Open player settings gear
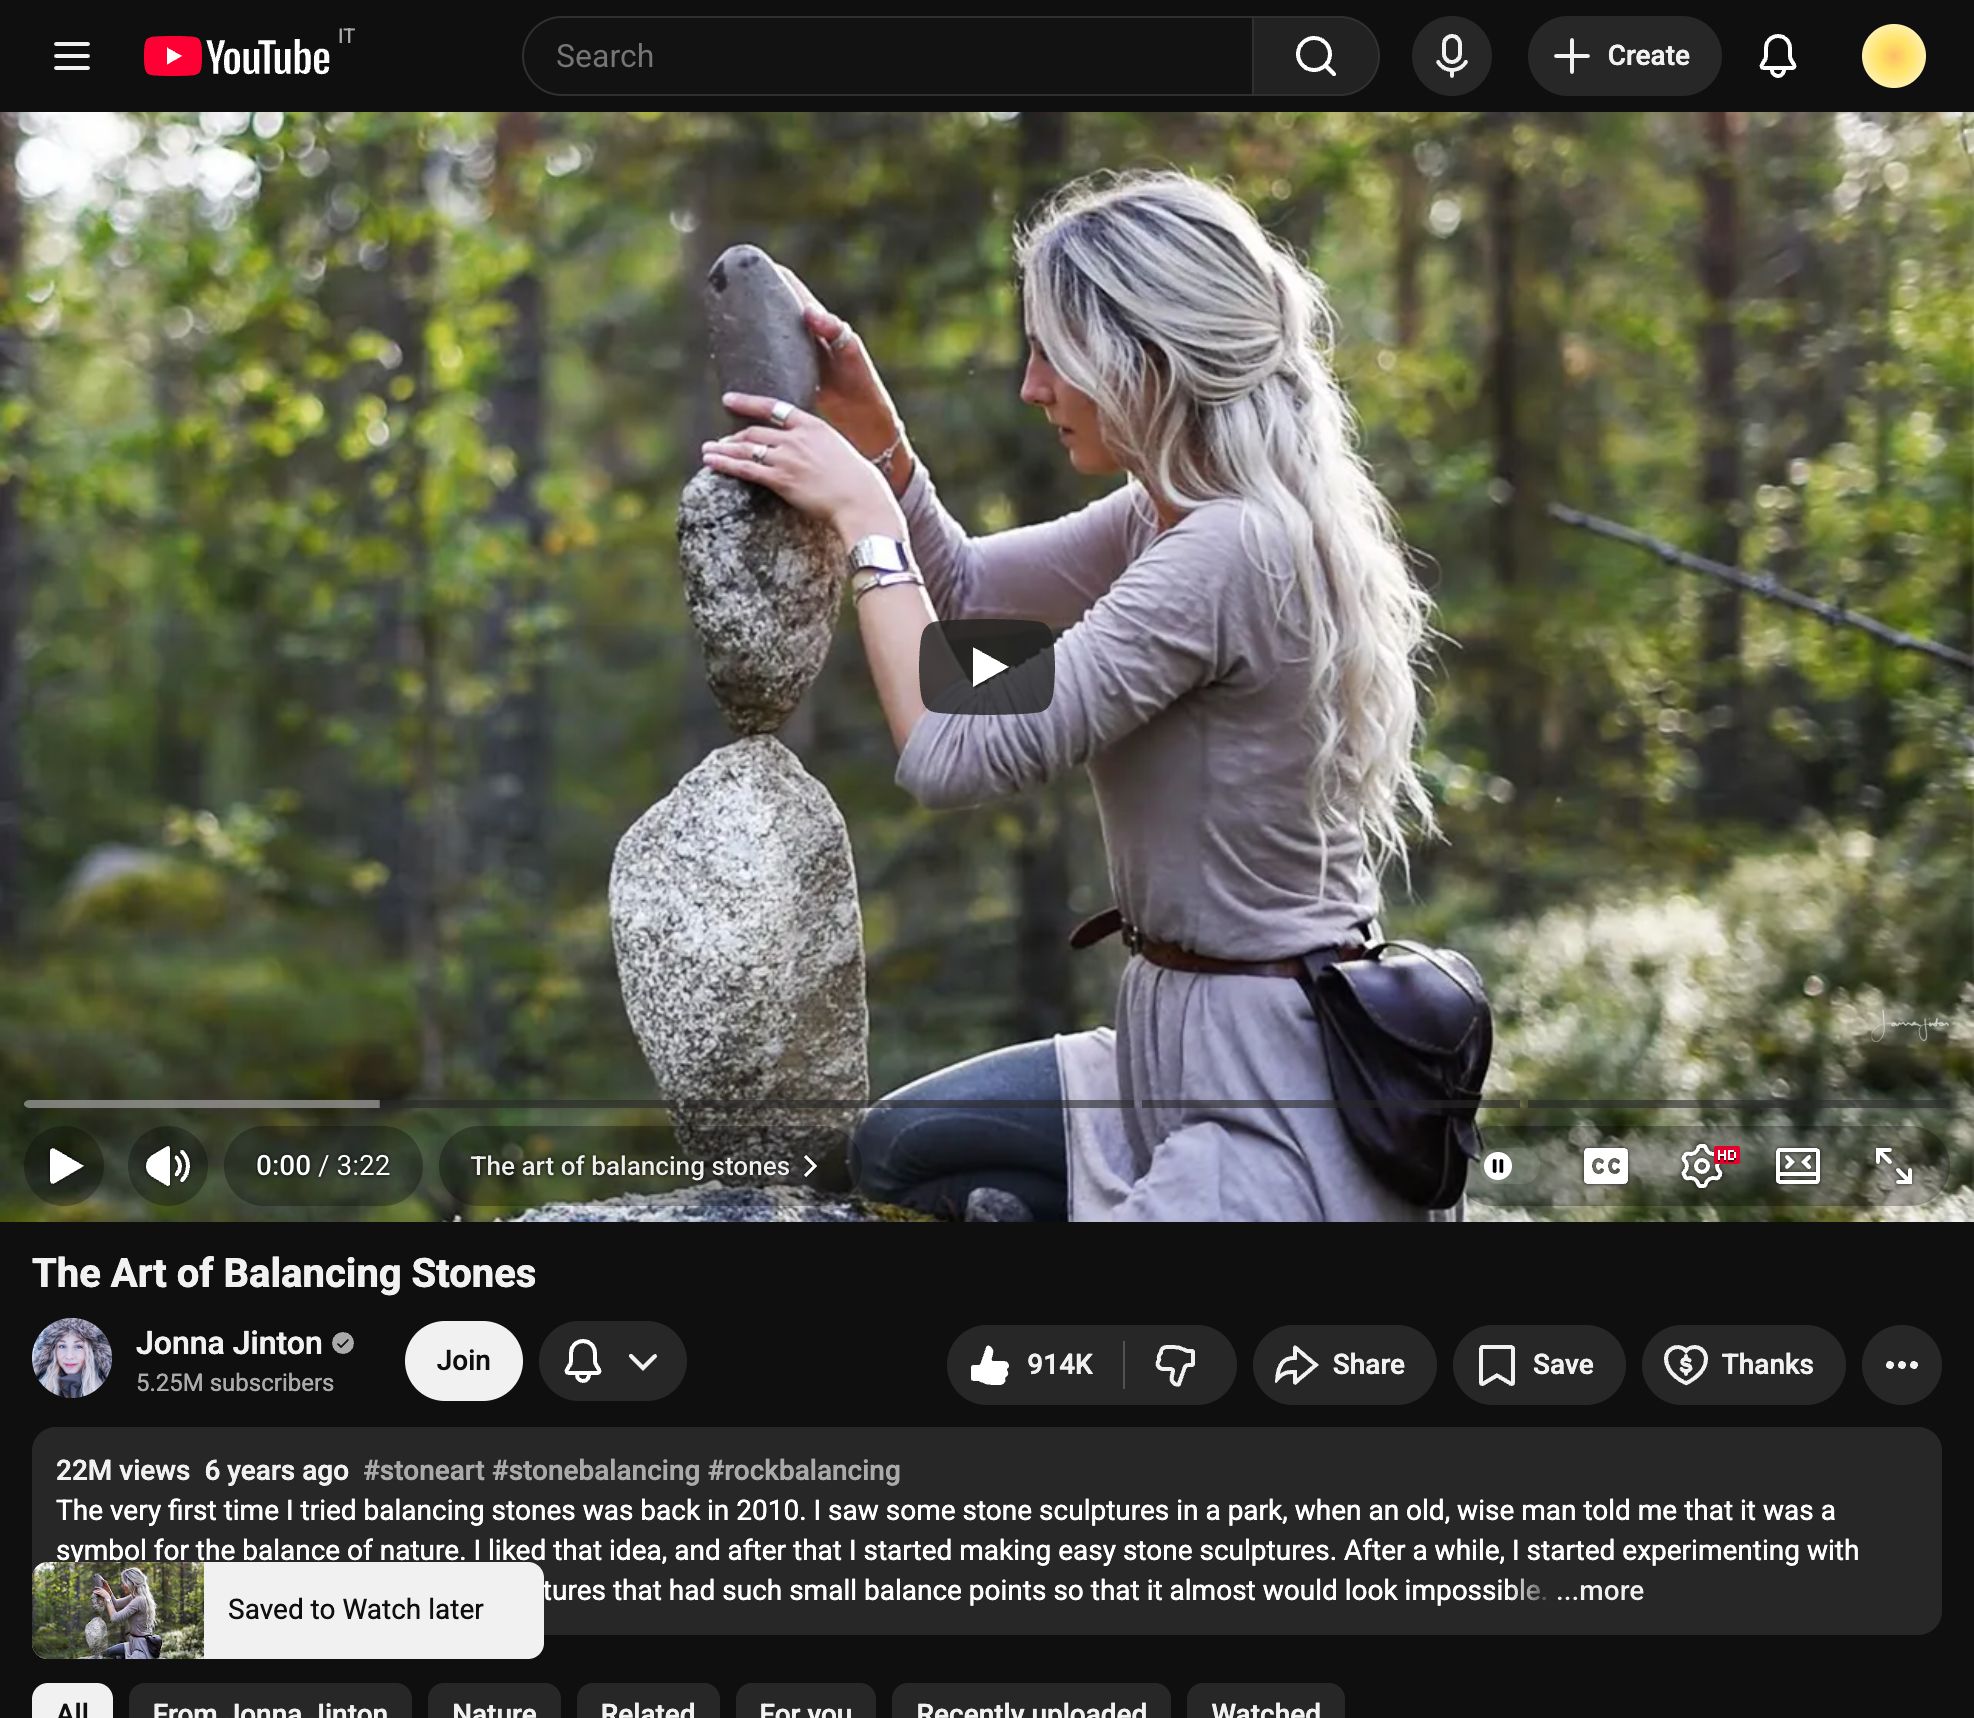This screenshot has width=1974, height=1718. pyautogui.click(x=1702, y=1166)
